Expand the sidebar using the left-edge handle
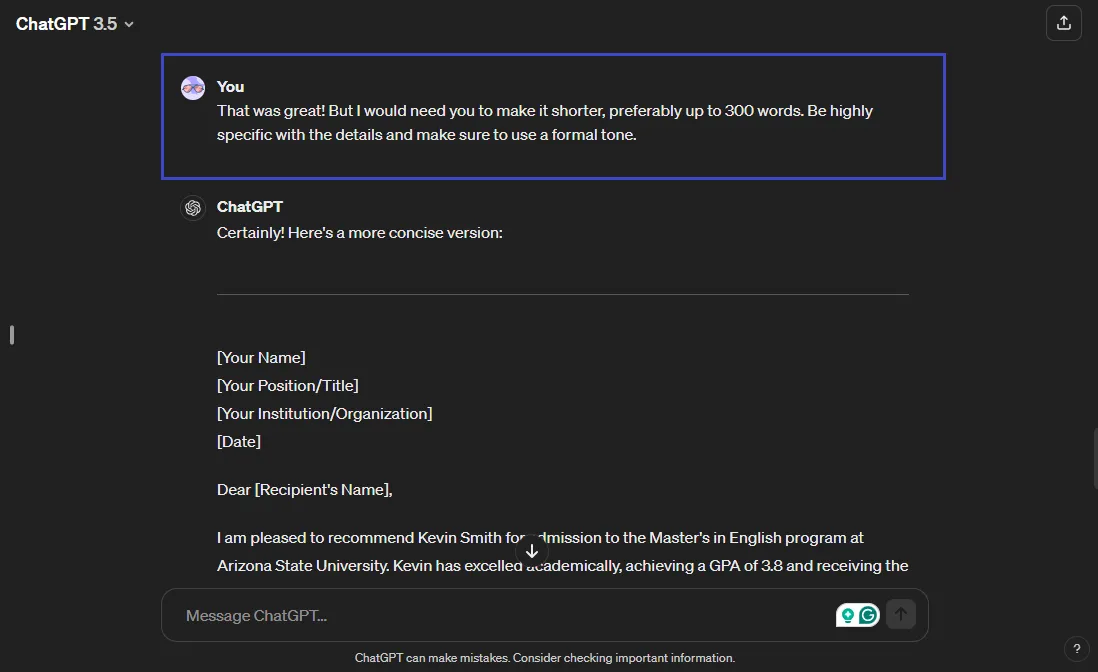 coord(10,334)
